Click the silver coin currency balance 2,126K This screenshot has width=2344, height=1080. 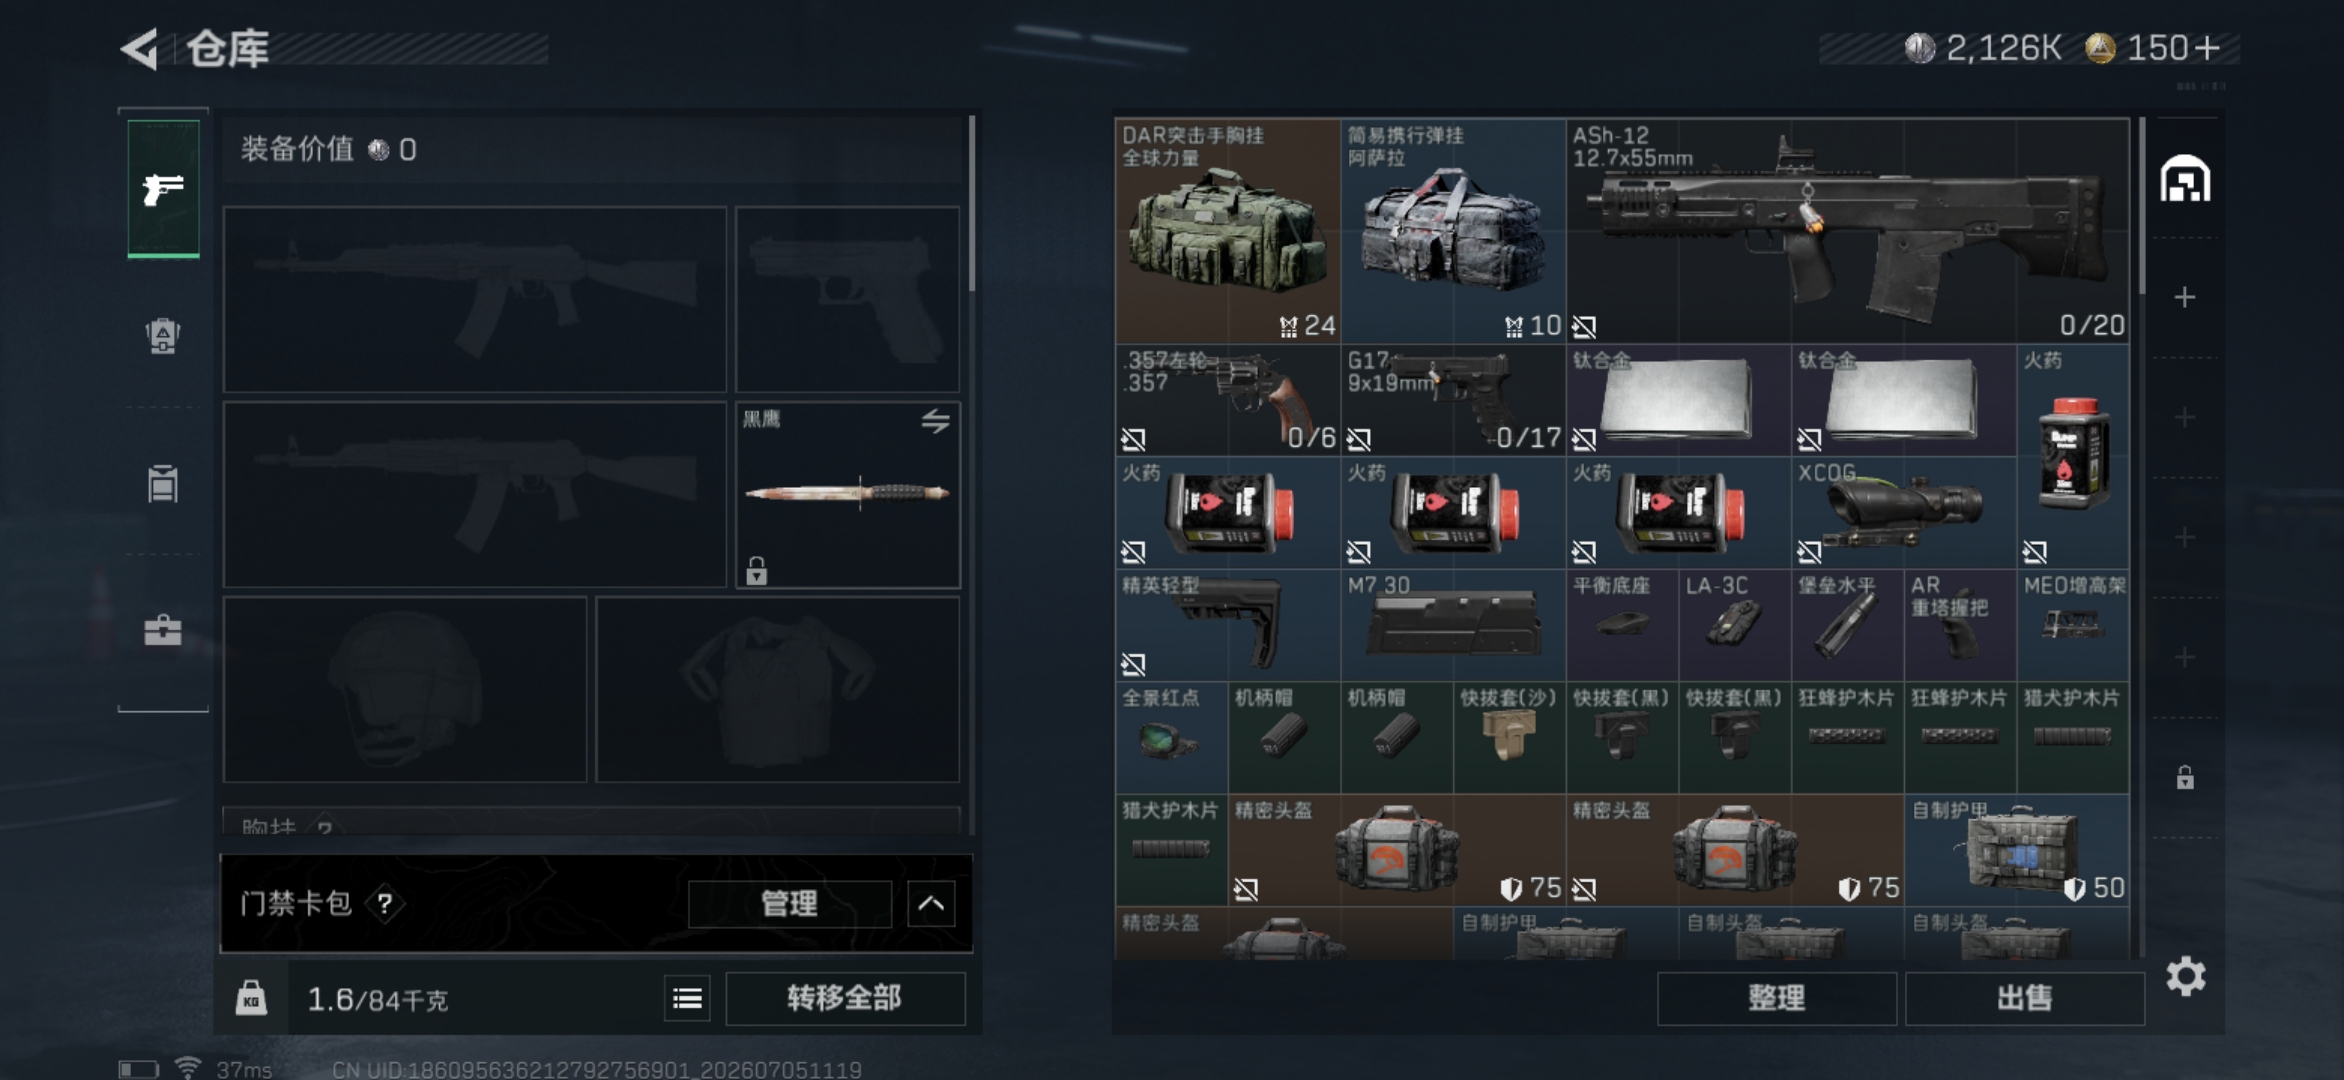1983,48
